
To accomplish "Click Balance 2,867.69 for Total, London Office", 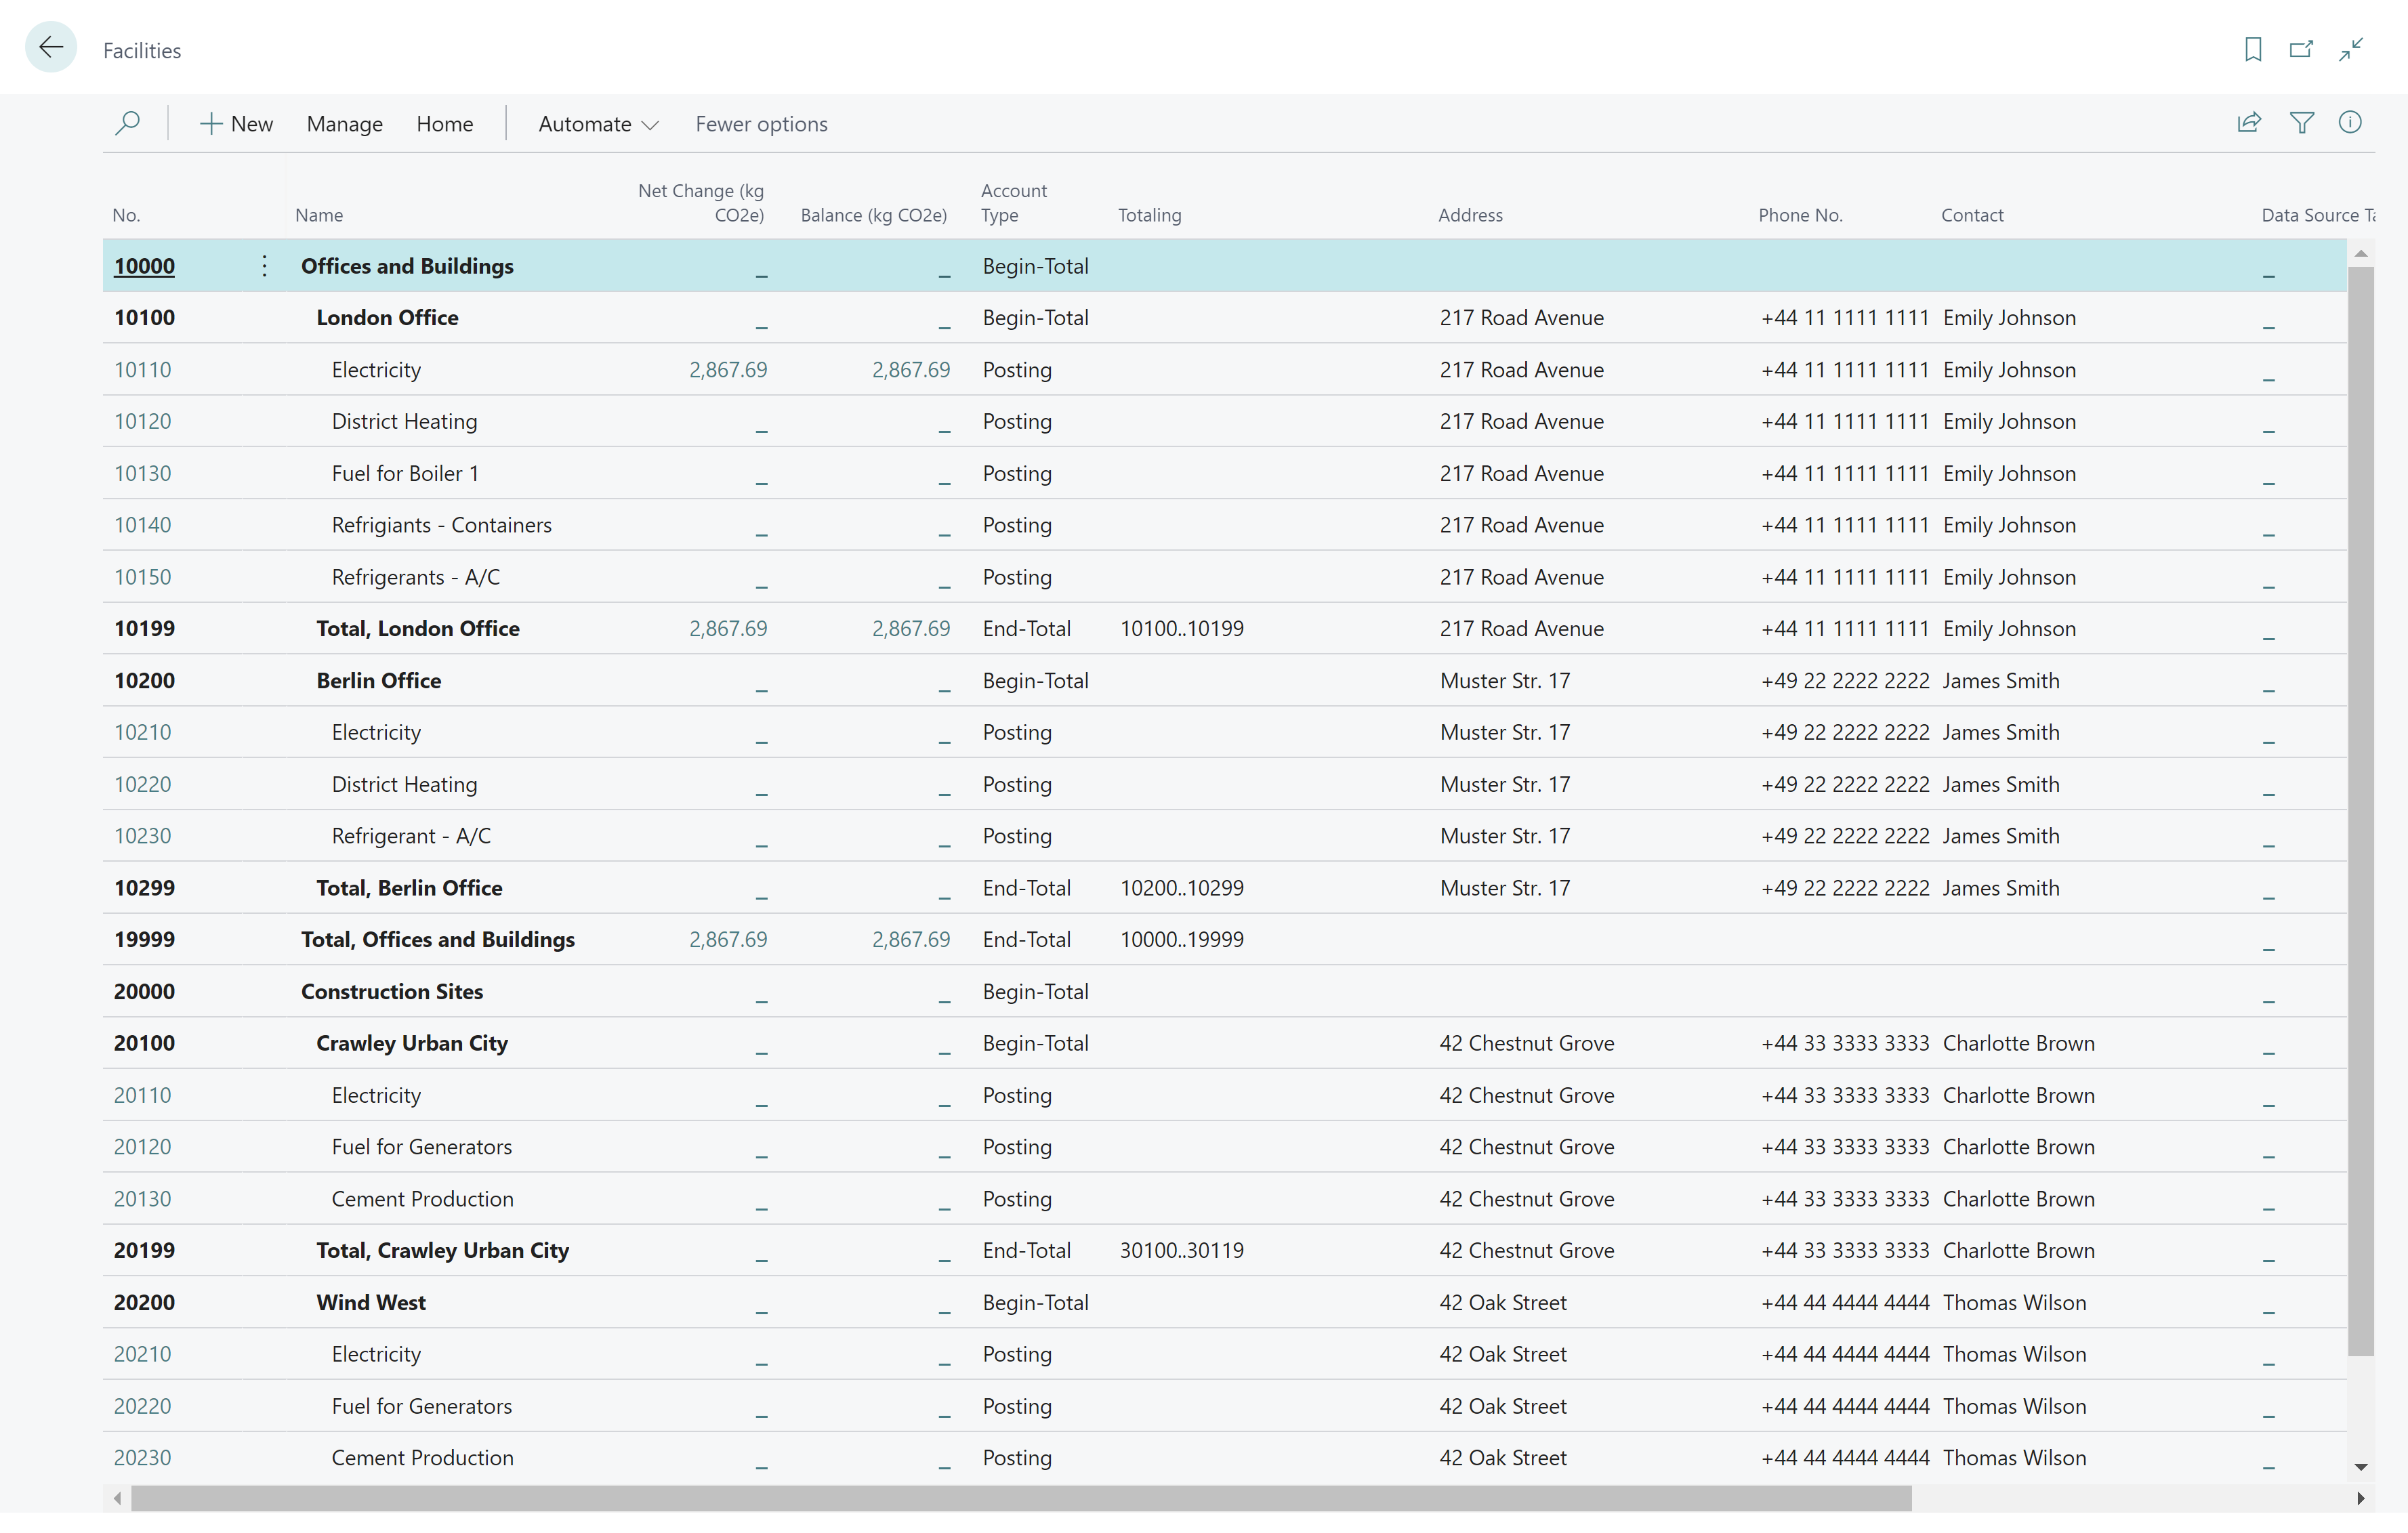I will point(911,629).
